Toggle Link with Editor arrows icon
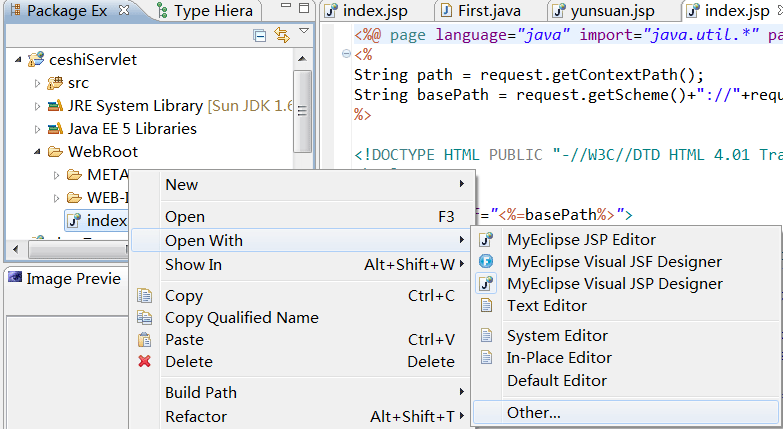This screenshot has height=429, width=783. (281, 36)
